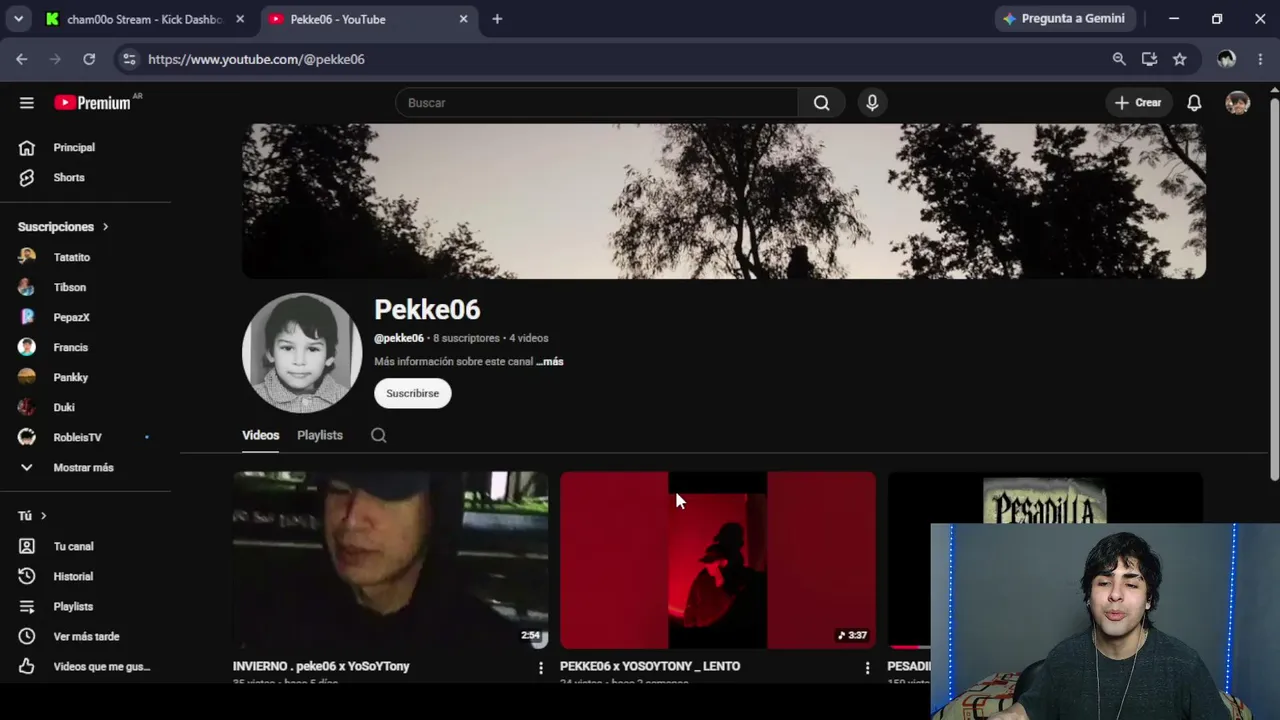Viewport: 1280px width, 720px height.
Task: Open more options for PEKKE06 x YOSOYTONY _ LENTO
Action: coord(867,667)
